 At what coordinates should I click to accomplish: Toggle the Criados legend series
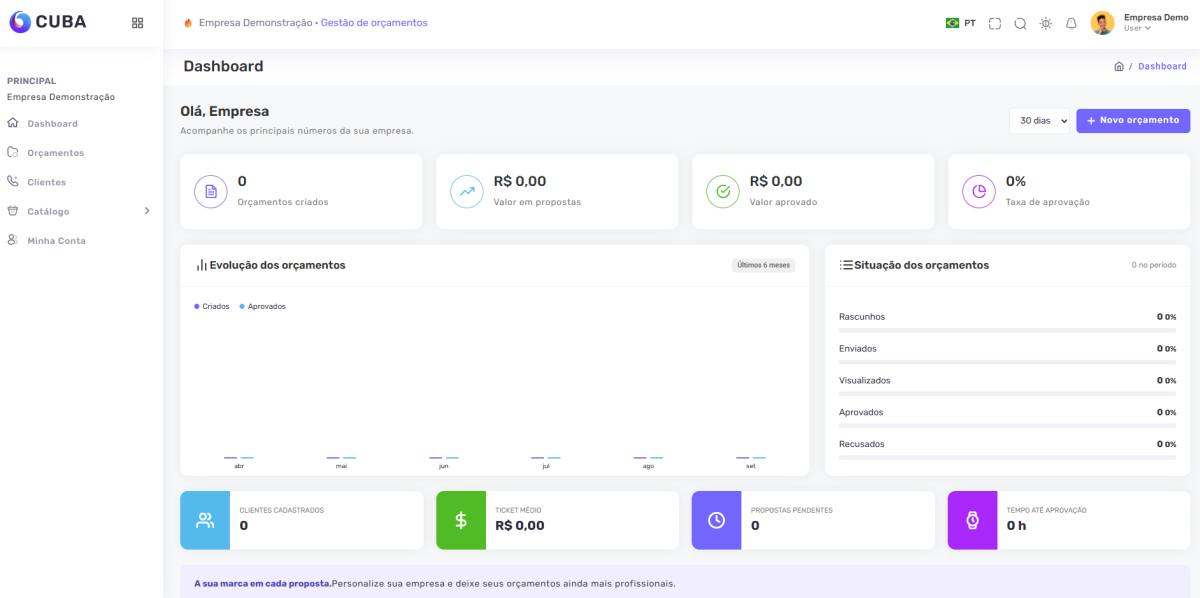pyautogui.click(x=212, y=306)
